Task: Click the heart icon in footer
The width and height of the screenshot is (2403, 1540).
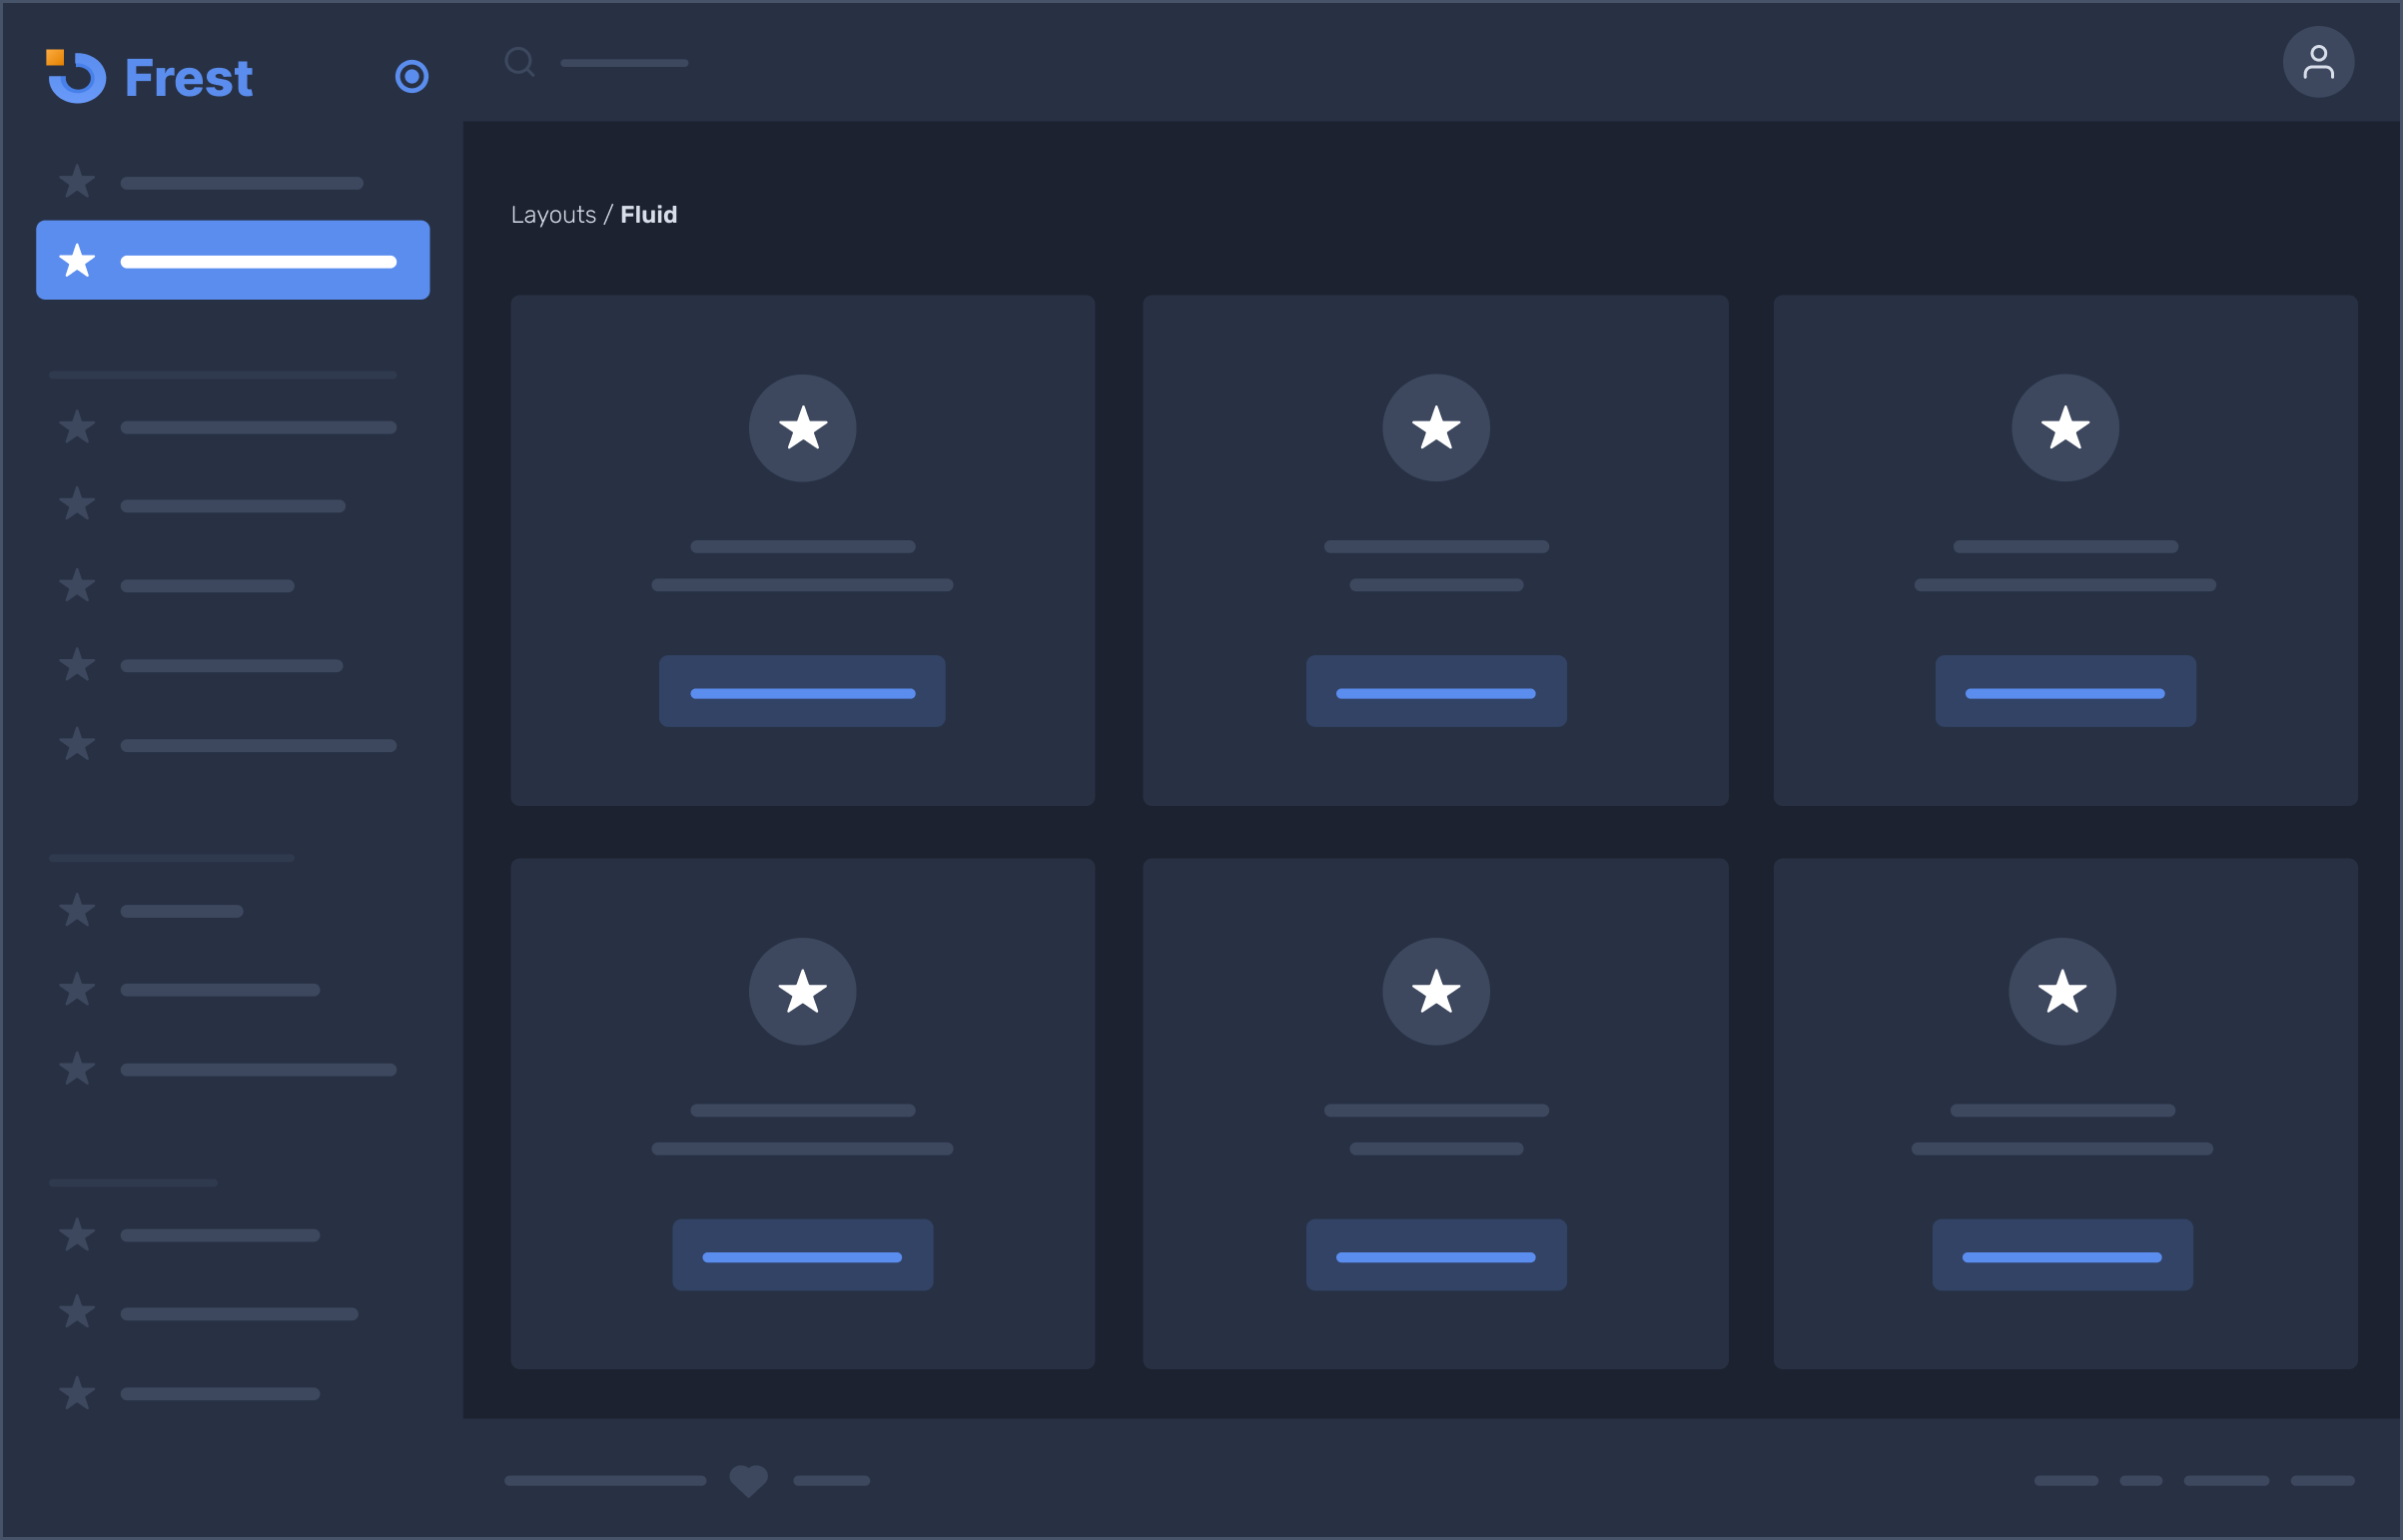Action: click(748, 1480)
